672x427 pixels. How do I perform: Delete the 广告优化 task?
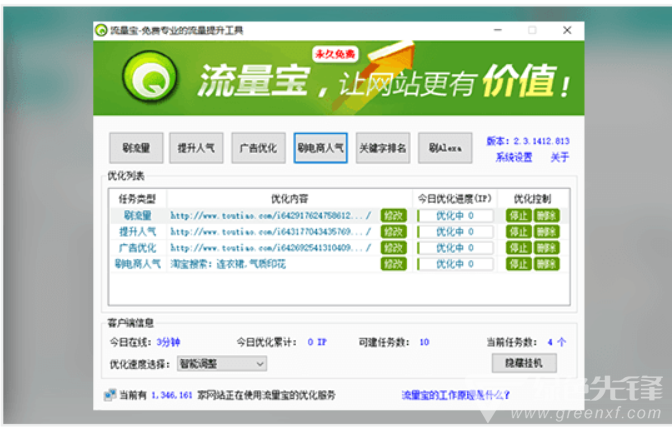[x=546, y=248]
